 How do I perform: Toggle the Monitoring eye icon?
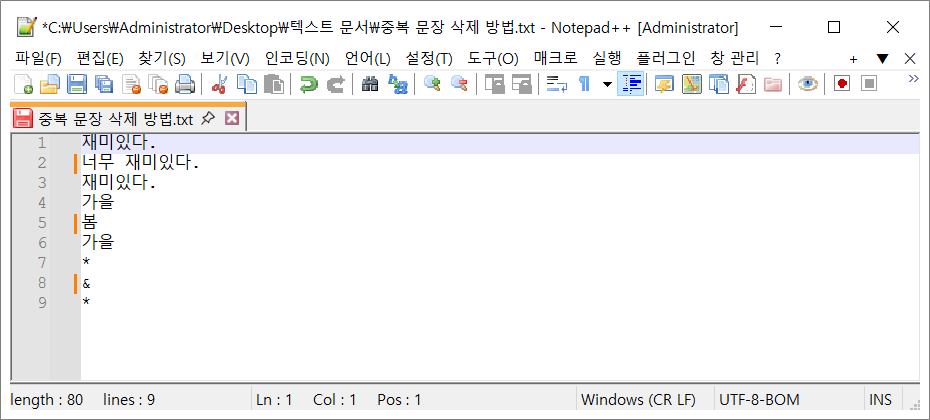click(807, 84)
